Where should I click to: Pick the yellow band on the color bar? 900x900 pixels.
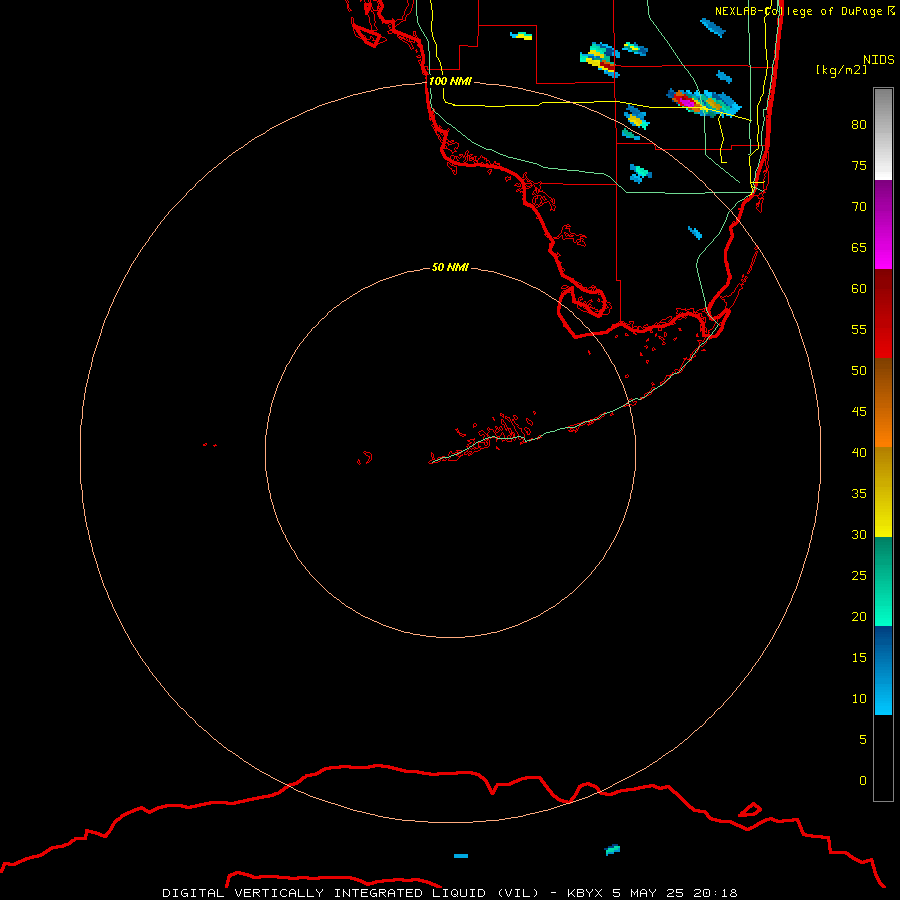883,492
